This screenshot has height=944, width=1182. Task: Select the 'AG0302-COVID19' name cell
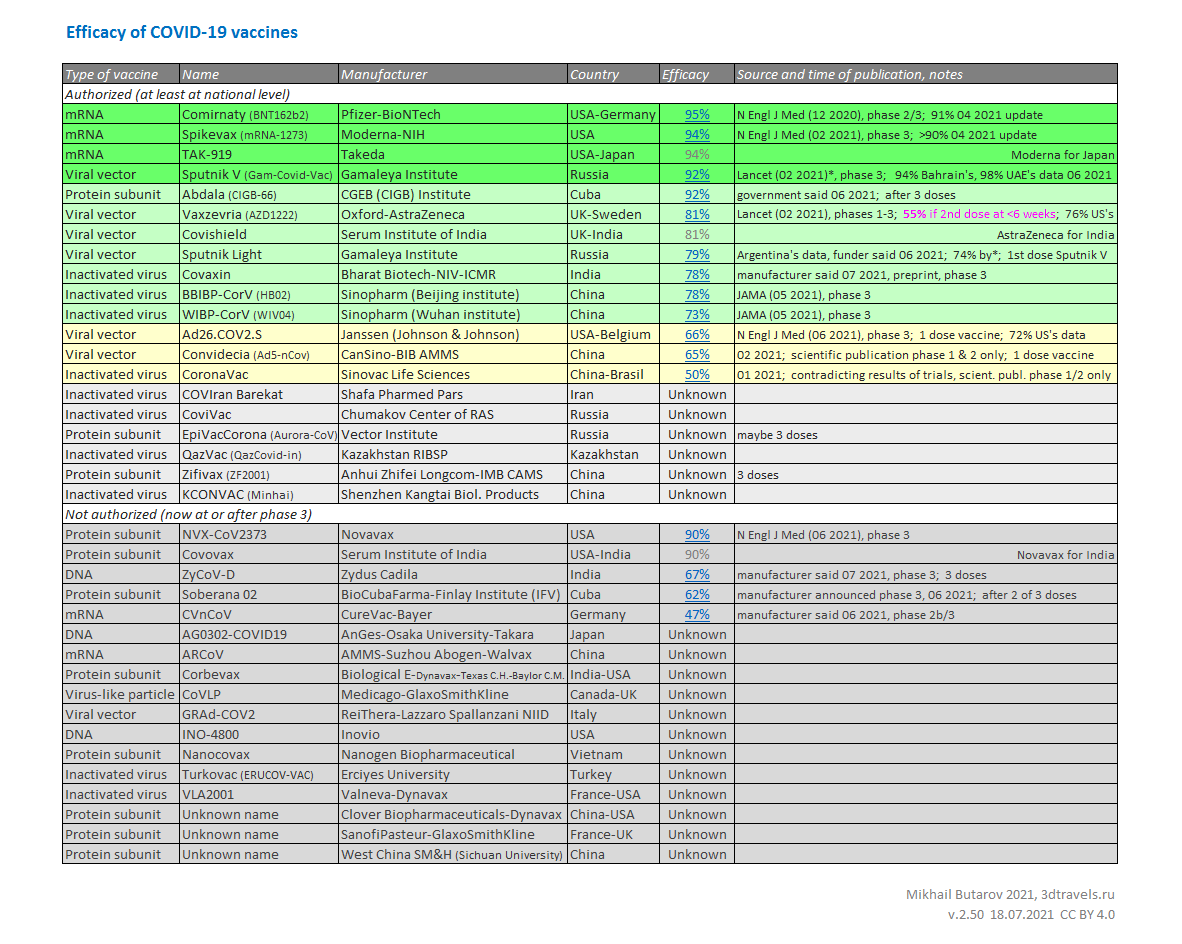pyautogui.click(x=259, y=634)
